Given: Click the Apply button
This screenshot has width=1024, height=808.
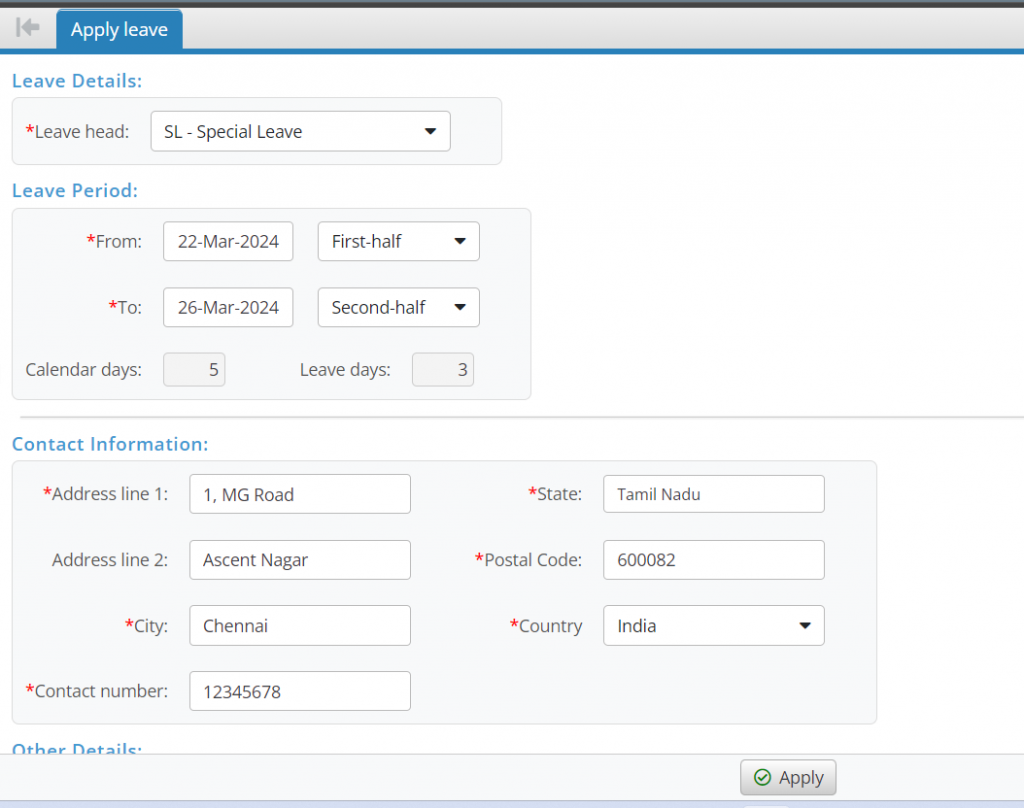Looking at the screenshot, I should point(788,777).
